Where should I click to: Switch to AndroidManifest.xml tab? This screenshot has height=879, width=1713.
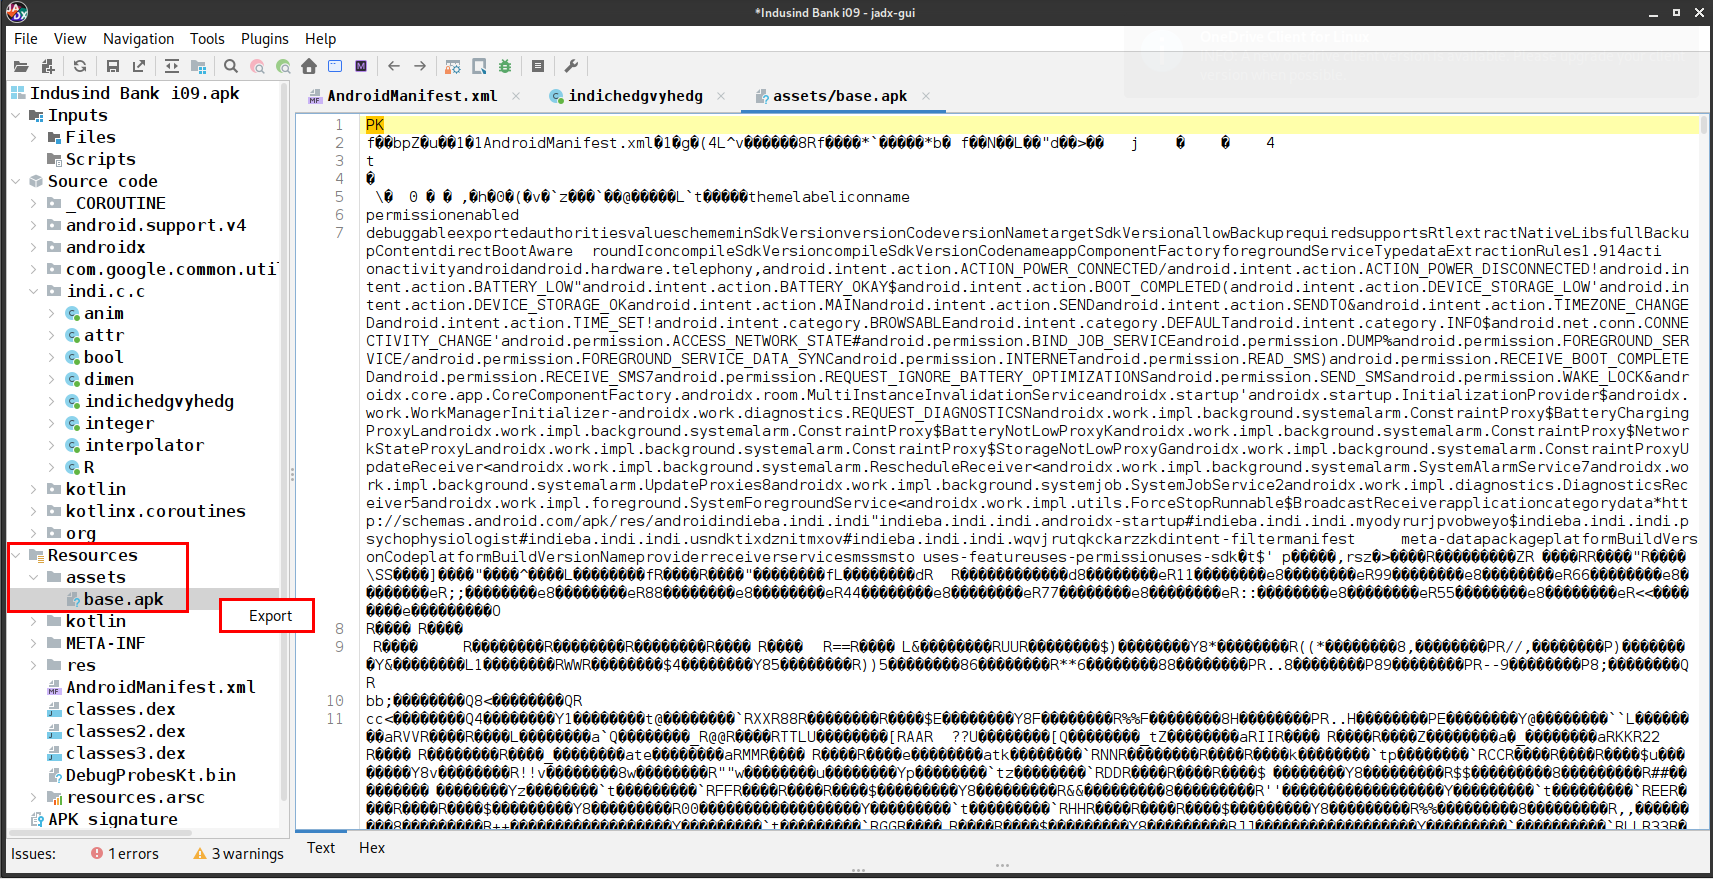(x=412, y=96)
